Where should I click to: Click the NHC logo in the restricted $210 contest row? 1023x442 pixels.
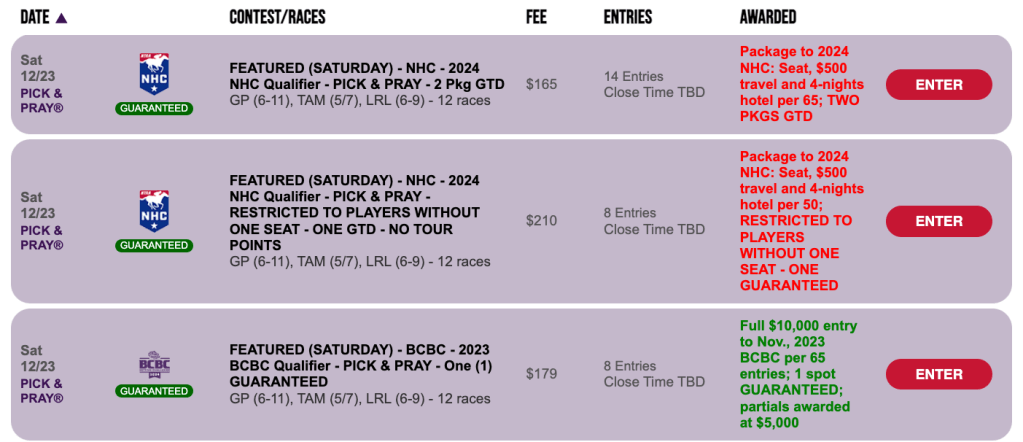153,212
